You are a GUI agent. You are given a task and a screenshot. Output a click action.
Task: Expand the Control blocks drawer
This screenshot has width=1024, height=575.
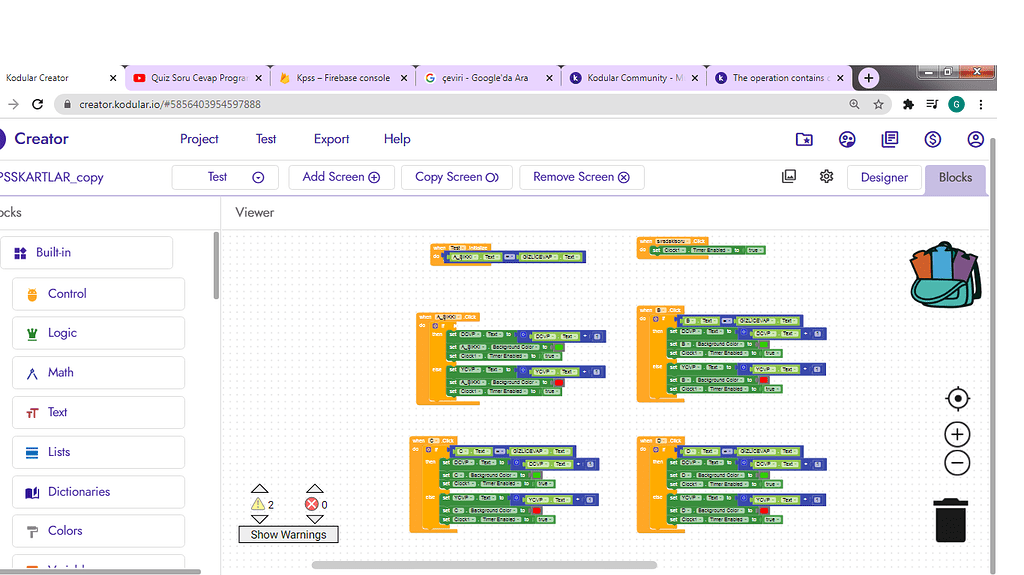(98, 294)
